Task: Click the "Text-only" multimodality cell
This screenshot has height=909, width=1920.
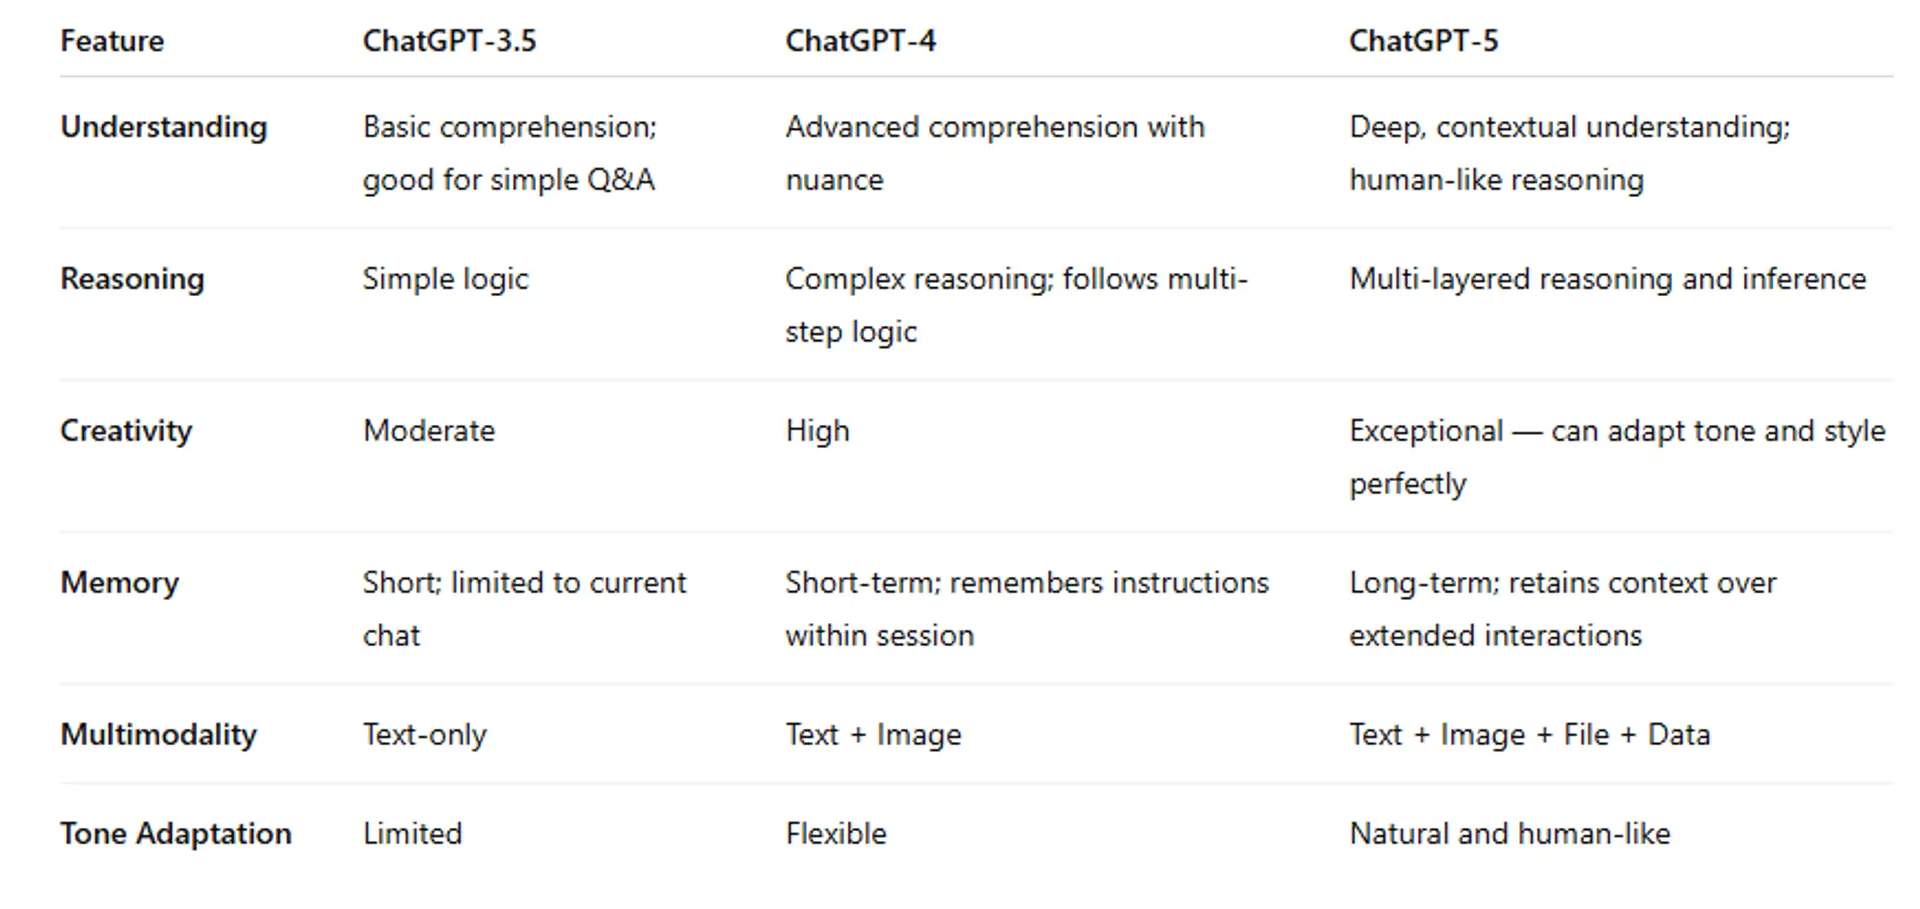Action: click(425, 735)
